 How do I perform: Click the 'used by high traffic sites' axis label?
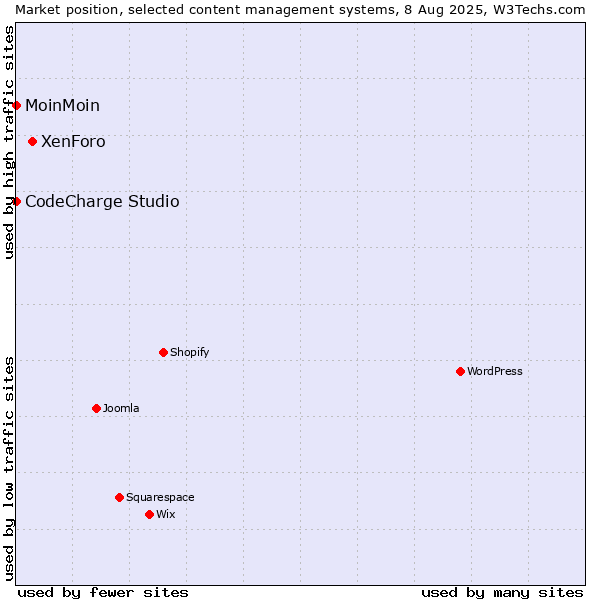click(8, 142)
